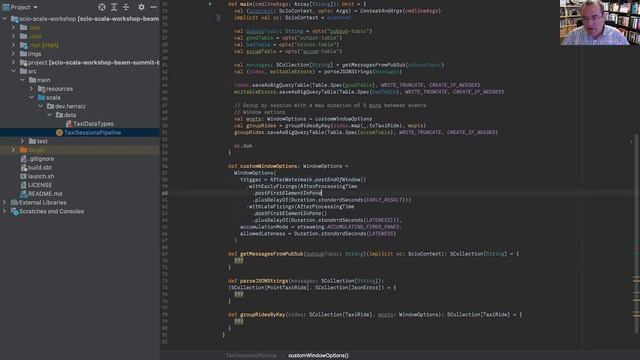
Task: Click the presenter webcam thumbnail
Action: 600,22
